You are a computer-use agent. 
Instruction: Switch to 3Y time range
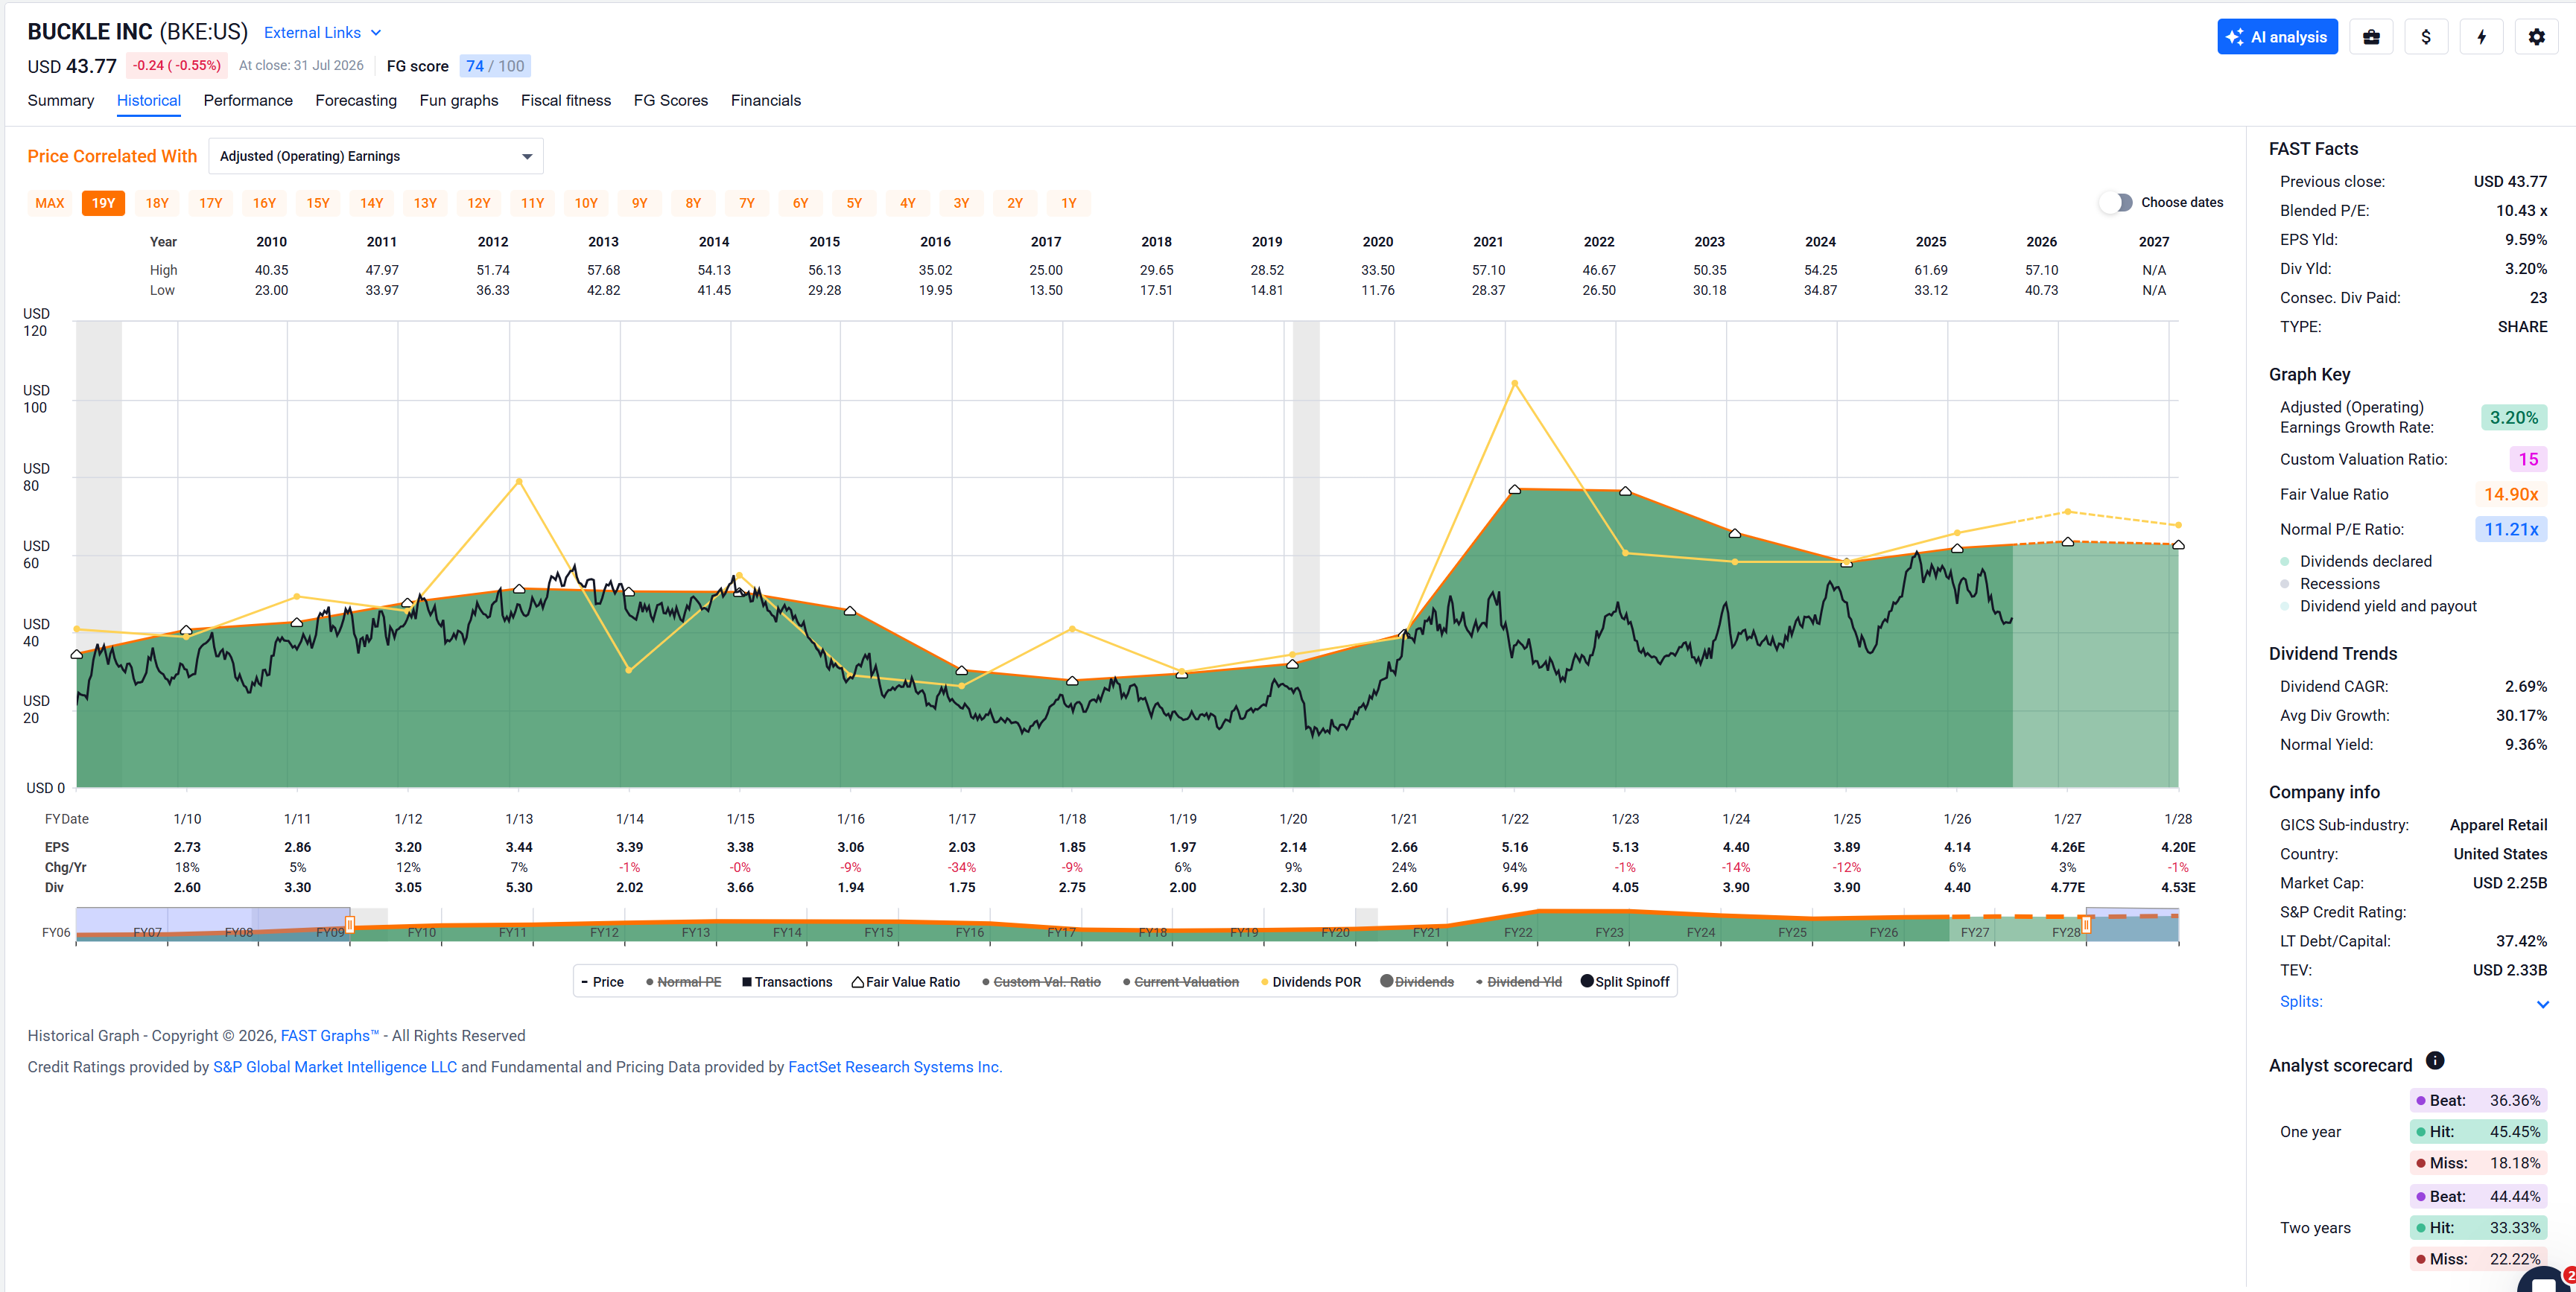(x=961, y=203)
